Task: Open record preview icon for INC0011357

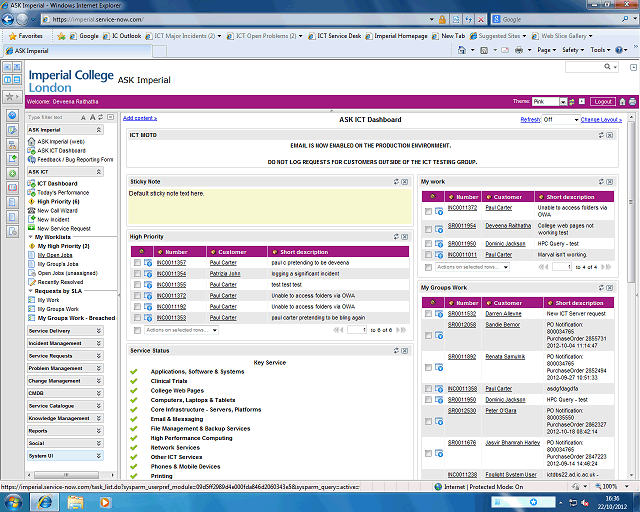Action: coord(149,263)
